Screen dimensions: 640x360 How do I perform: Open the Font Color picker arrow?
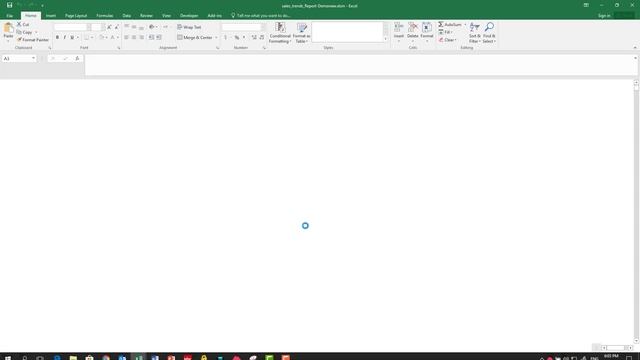pyautogui.click(x=118, y=38)
